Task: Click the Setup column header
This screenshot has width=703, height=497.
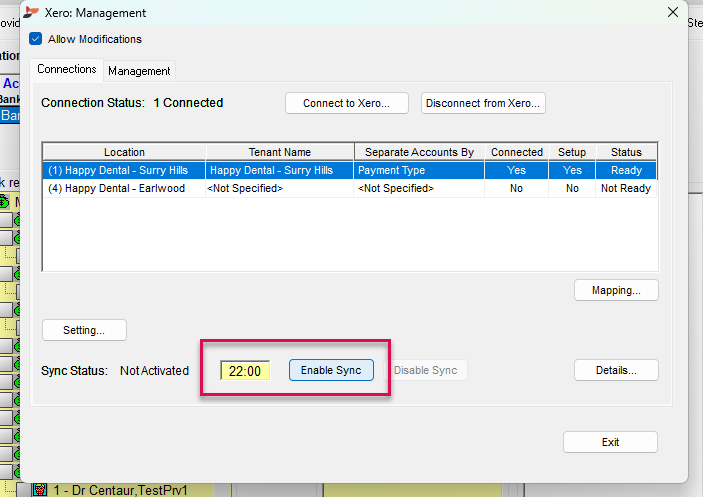Action: pos(572,152)
